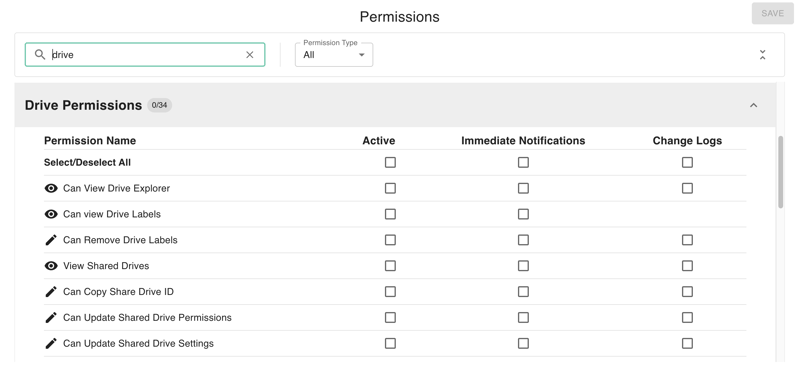Check Select/Deselect All Active checkbox

pos(390,162)
